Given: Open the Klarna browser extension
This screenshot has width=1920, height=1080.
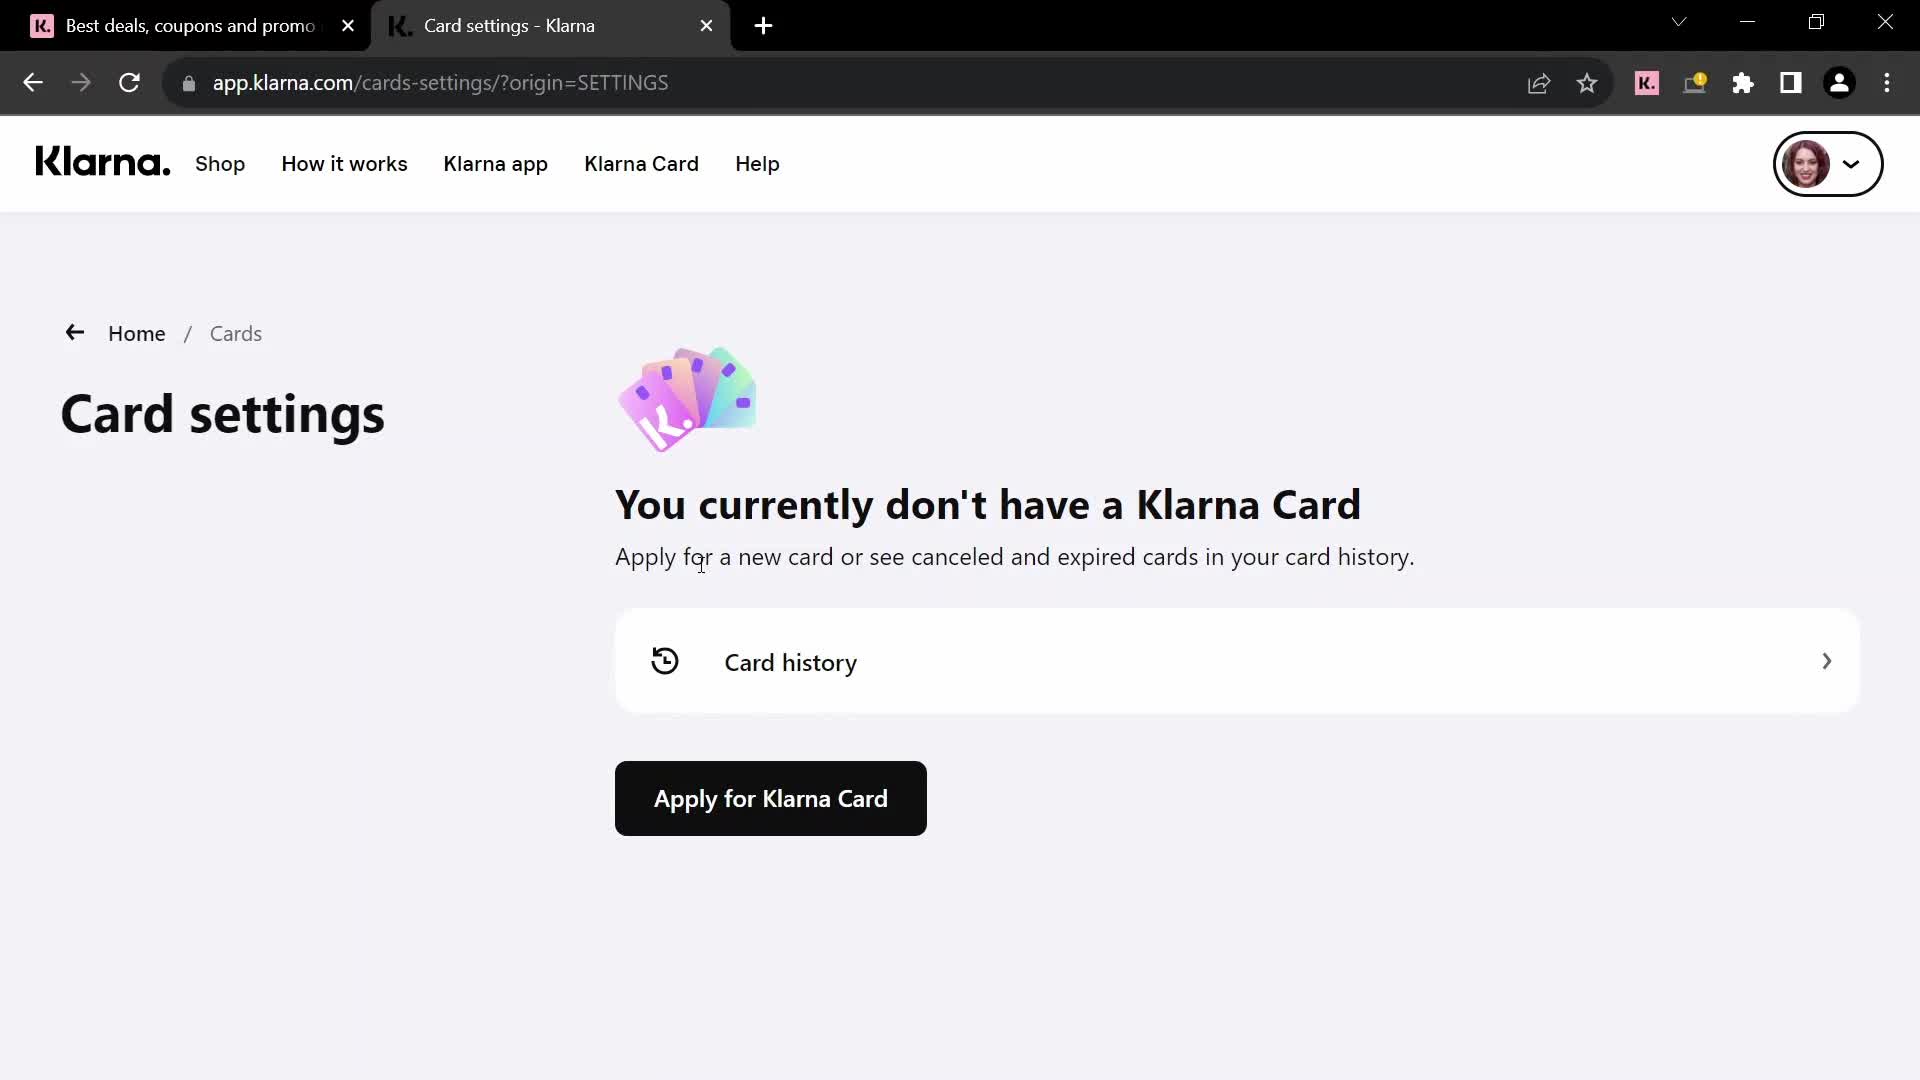Looking at the screenshot, I should click(1647, 83).
